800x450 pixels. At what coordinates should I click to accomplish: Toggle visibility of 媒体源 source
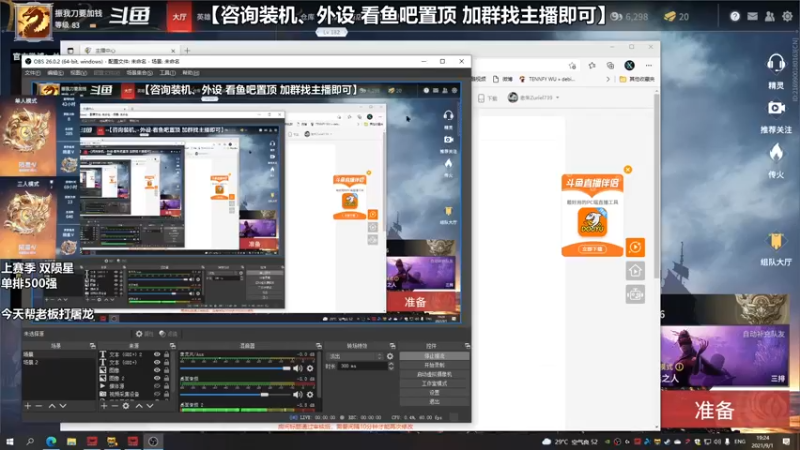point(157,386)
